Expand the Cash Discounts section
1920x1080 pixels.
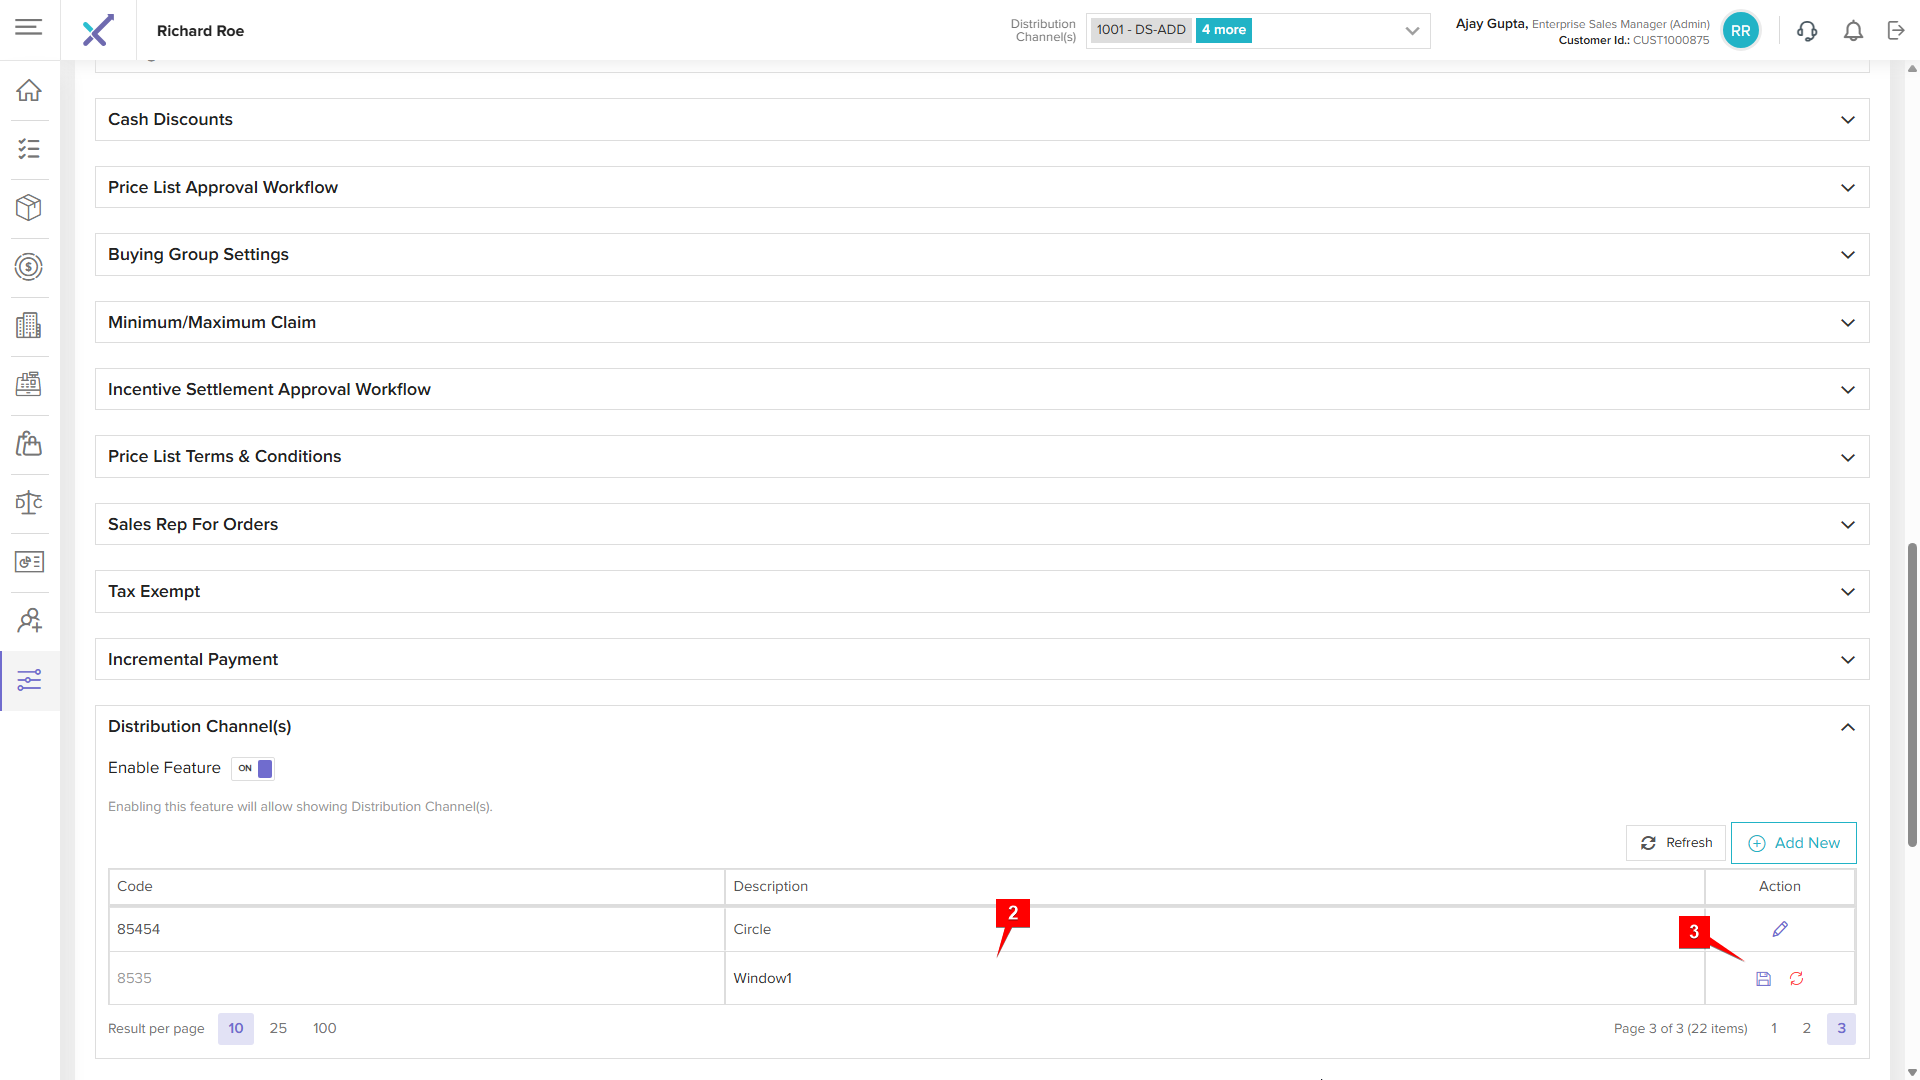1847,120
